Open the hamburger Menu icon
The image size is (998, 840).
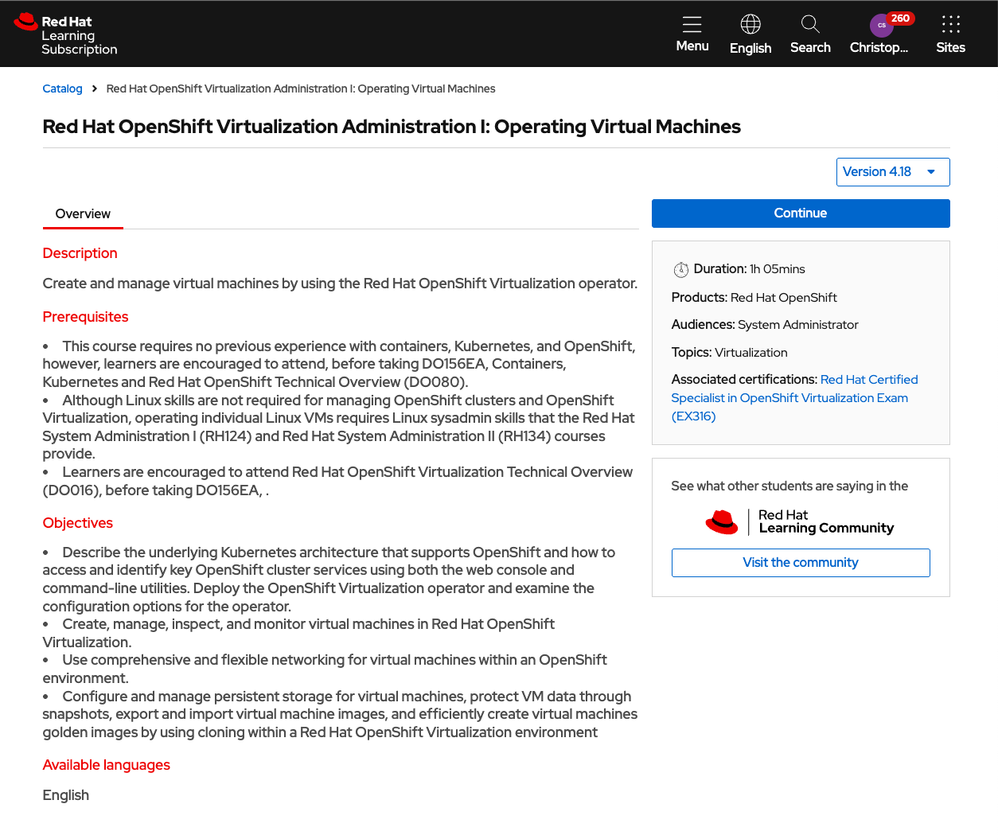pos(692,24)
